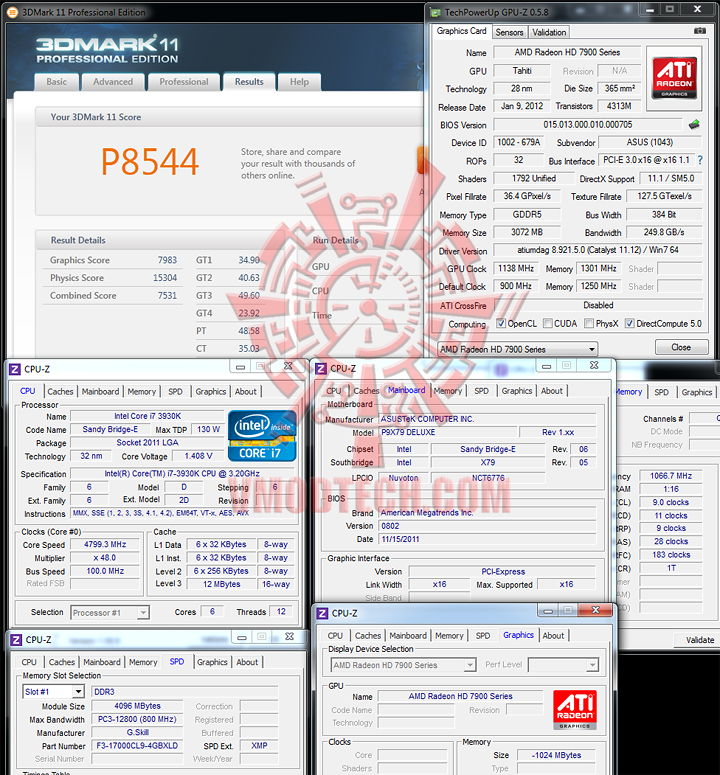Click the BIOS save chip icon in GPU-Z

point(694,124)
